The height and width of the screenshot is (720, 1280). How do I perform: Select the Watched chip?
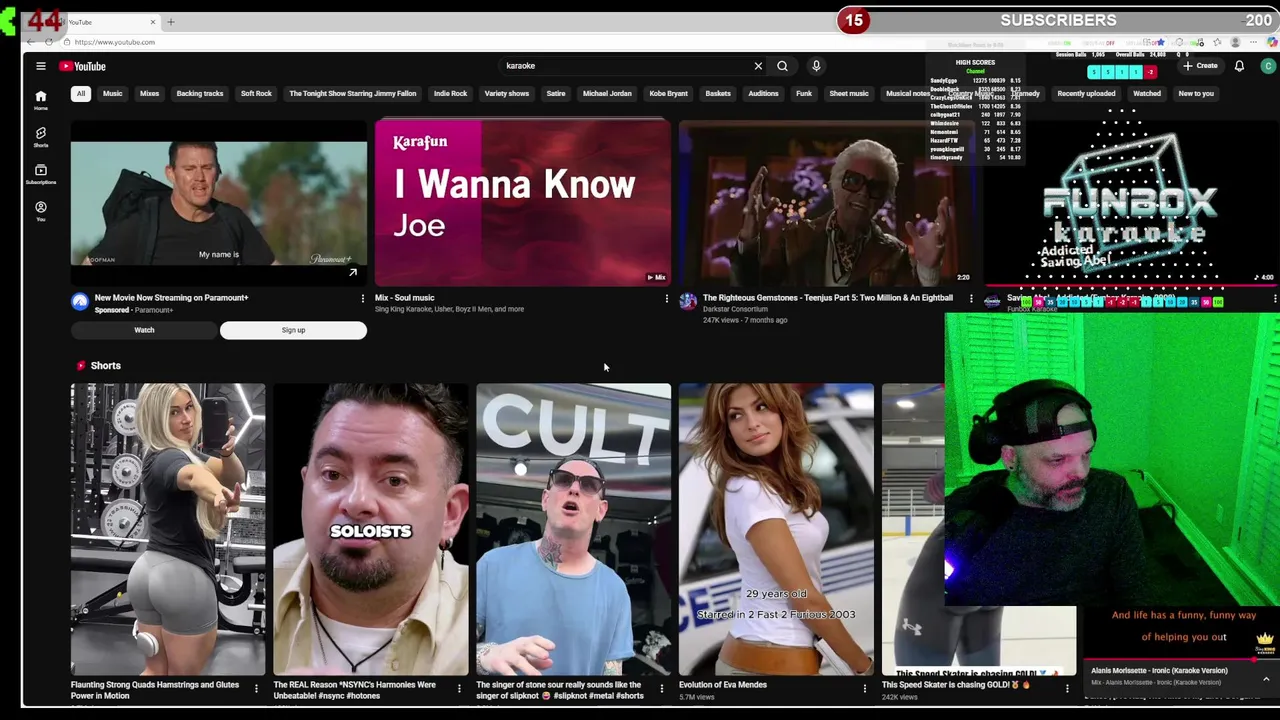click(x=1147, y=93)
